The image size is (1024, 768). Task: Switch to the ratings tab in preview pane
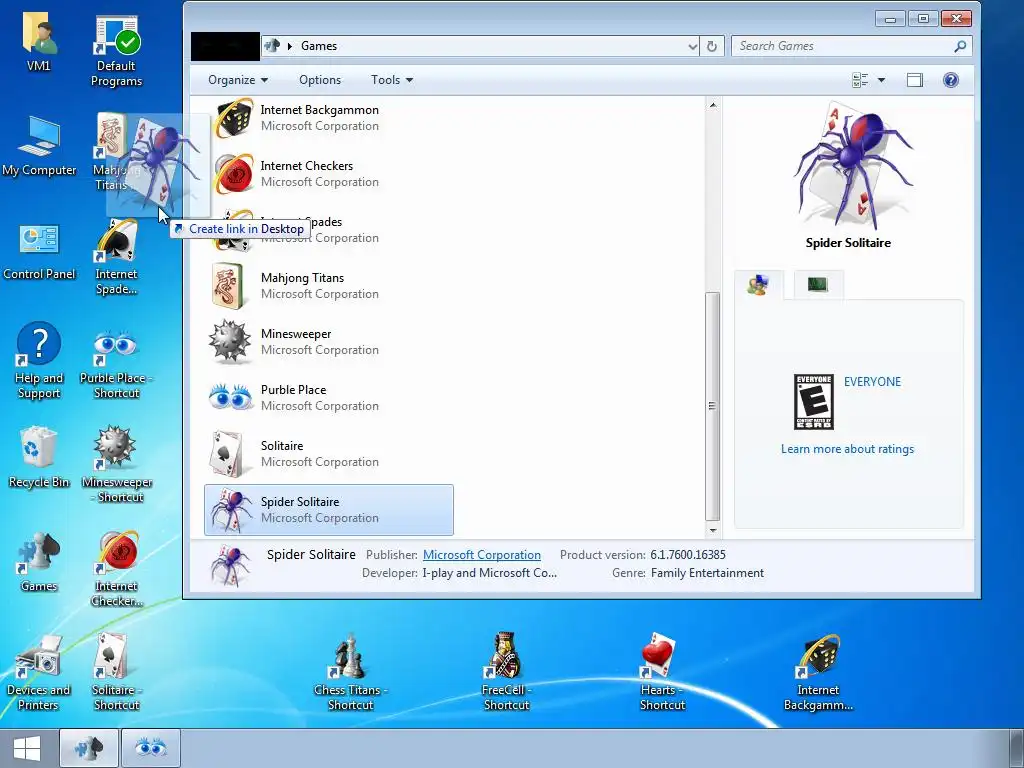tap(758, 285)
